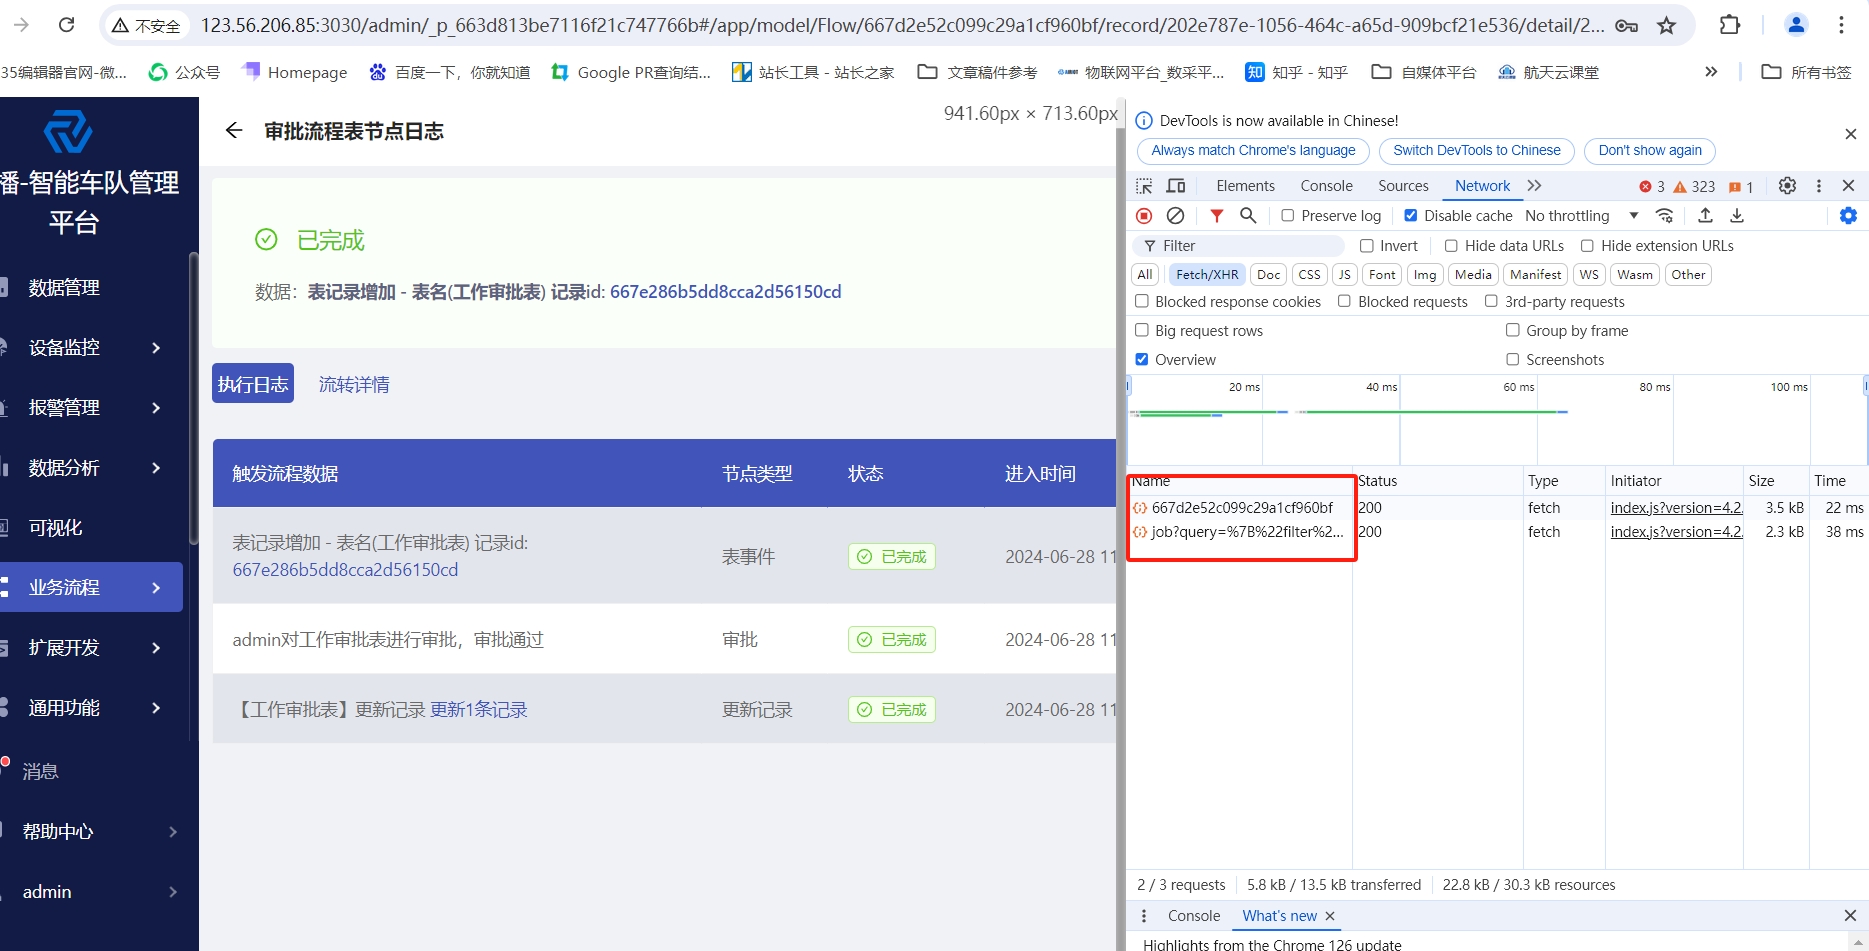Open network search magnifier icon
The width and height of the screenshot is (1869, 951).
1248,215
